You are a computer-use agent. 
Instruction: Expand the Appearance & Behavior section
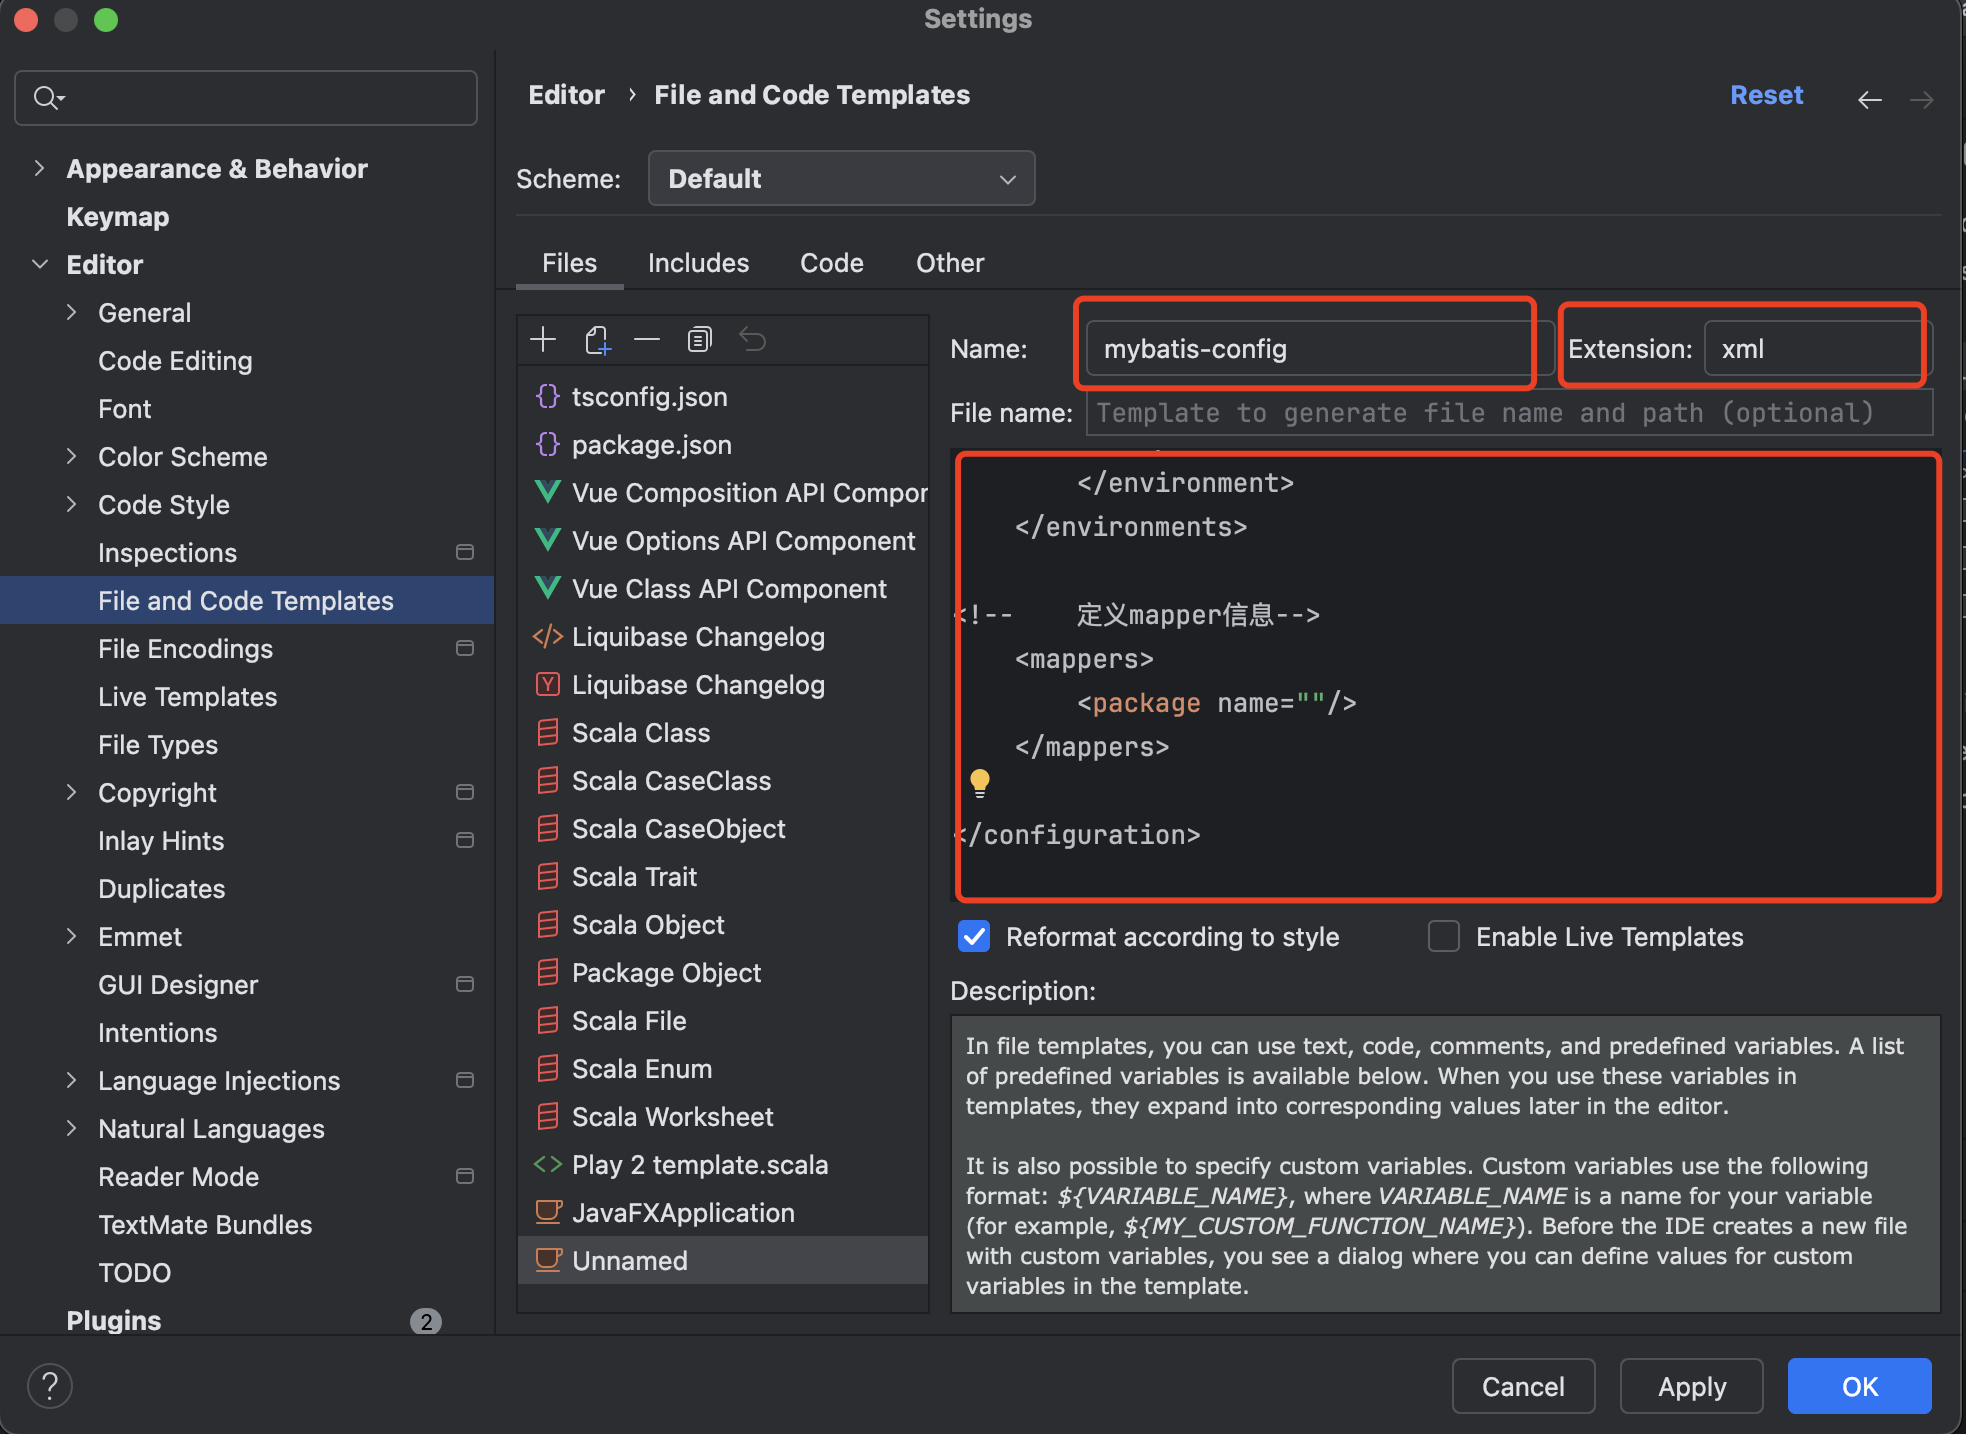pos(39,168)
